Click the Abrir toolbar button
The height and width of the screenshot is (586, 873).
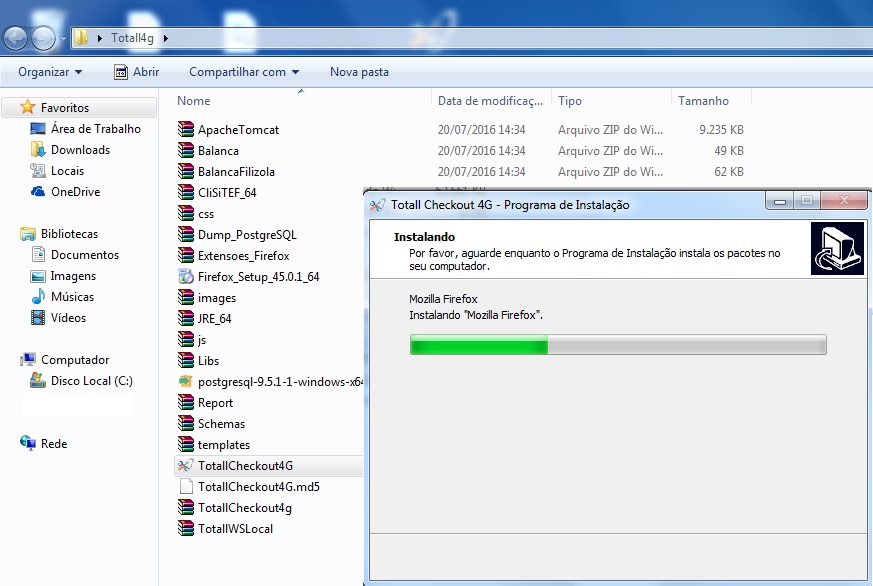coord(137,72)
